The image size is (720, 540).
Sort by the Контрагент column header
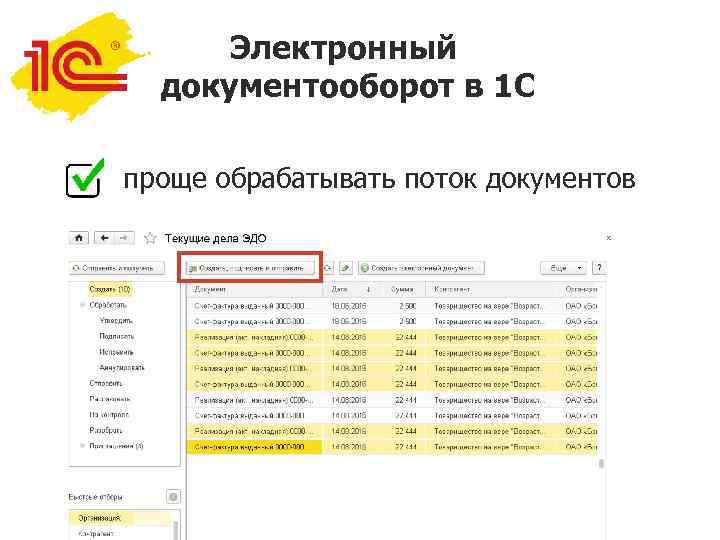(493, 289)
